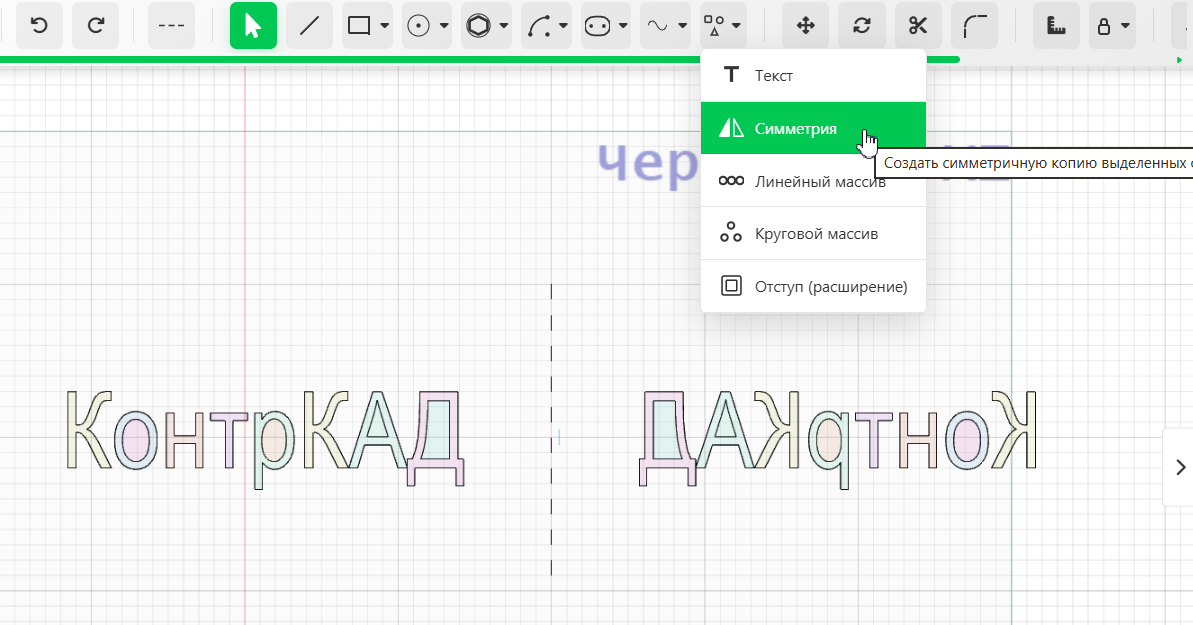This screenshot has width=1193, height=625.
Task: Click the shapes and arrays tool icon
Action: 714,26
